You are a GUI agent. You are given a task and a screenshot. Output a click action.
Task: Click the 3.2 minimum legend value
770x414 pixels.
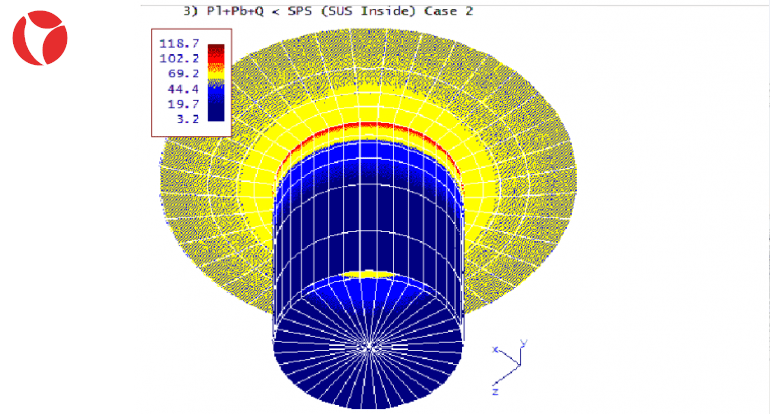click(188, 118)
